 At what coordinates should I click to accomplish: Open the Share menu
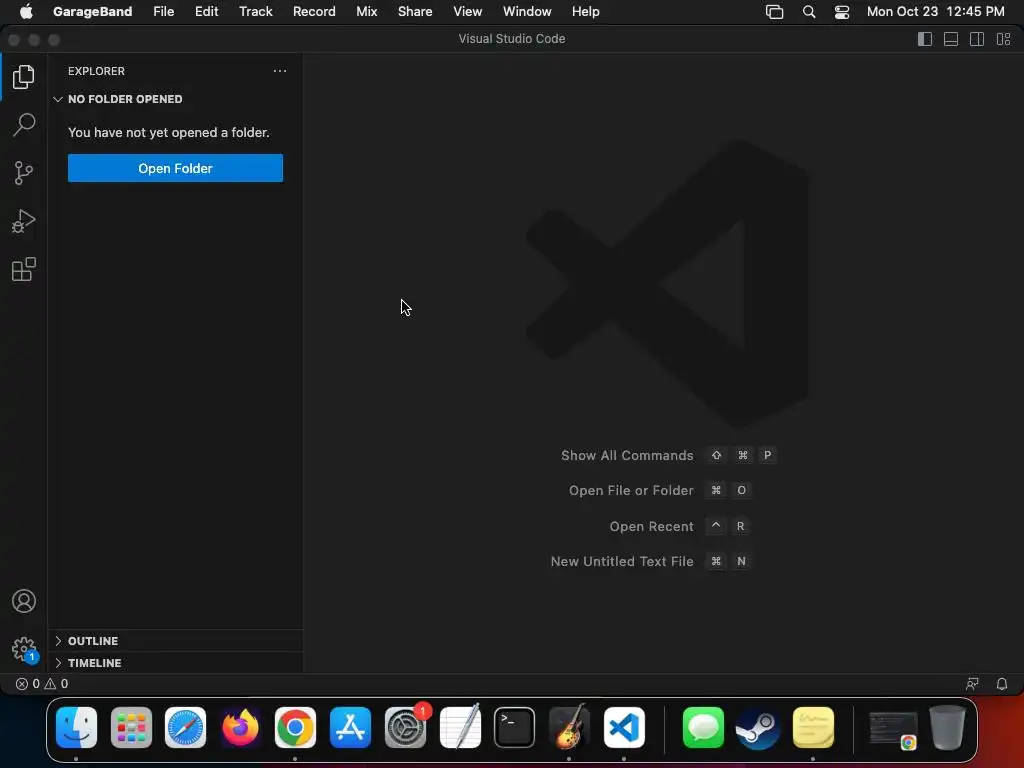click(x=415, y=11)
